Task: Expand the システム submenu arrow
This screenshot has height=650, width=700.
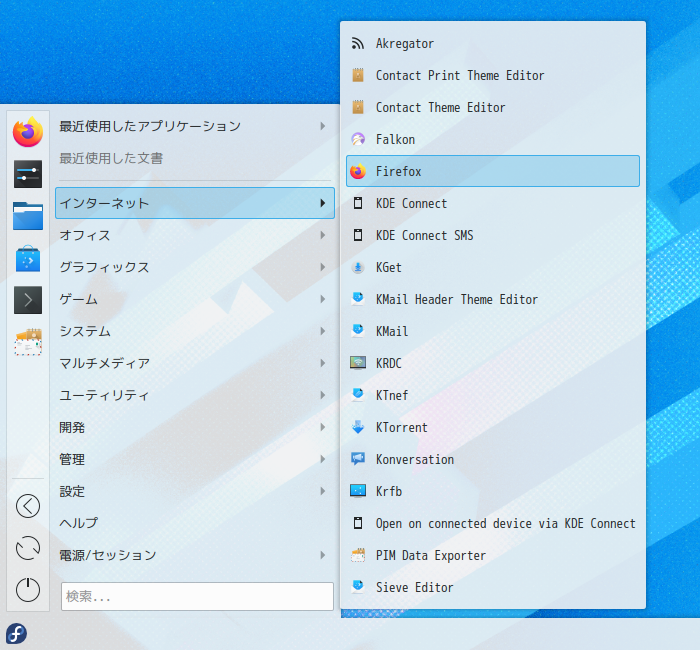Action: click(x=323, y=331)
